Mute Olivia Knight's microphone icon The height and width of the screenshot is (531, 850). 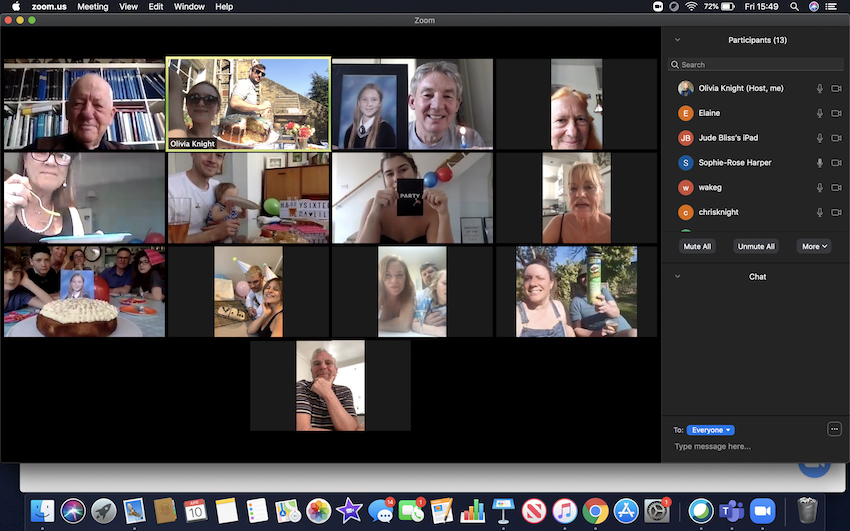click(820, 88)
